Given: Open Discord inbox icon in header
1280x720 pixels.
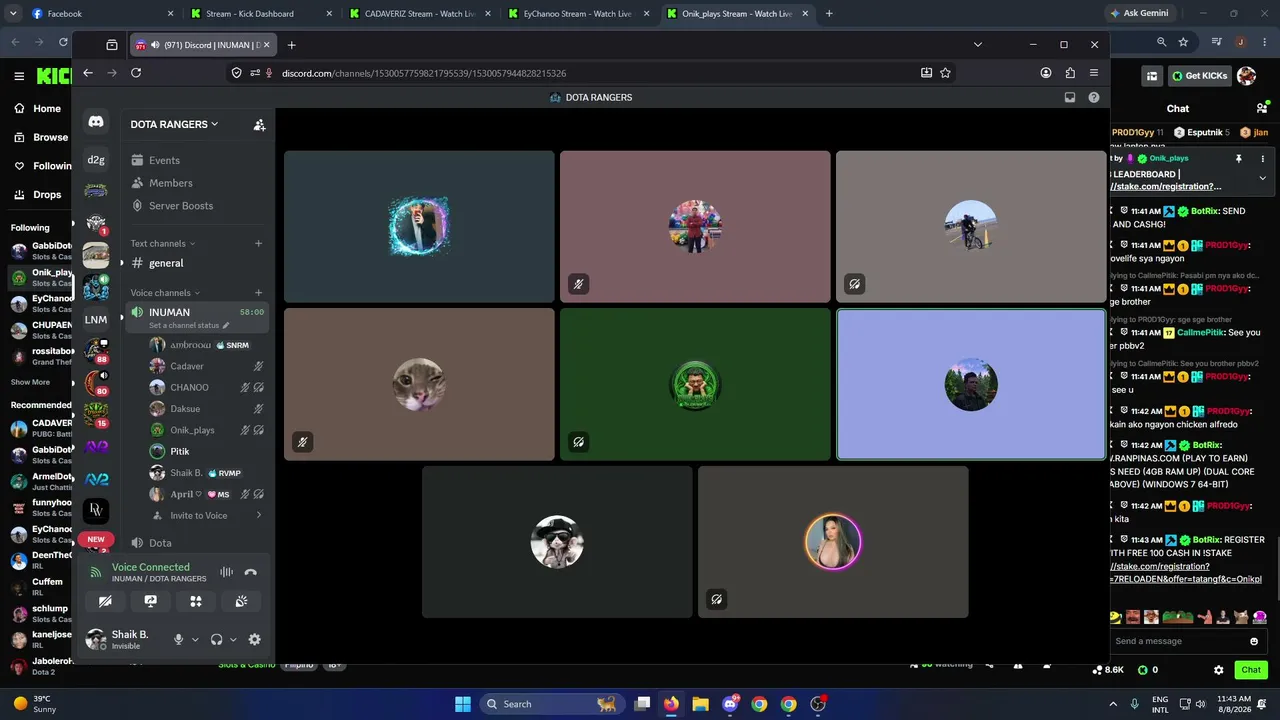Looking at the screenshot, I should 1070,97.
